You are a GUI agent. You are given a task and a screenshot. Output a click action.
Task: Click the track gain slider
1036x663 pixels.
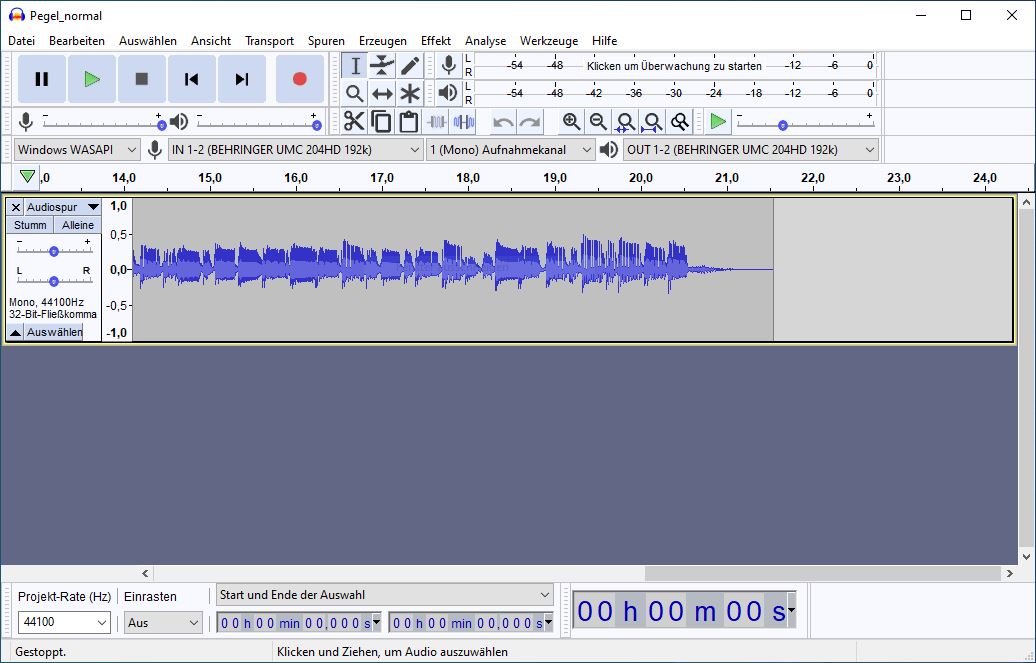coord(53,251)
